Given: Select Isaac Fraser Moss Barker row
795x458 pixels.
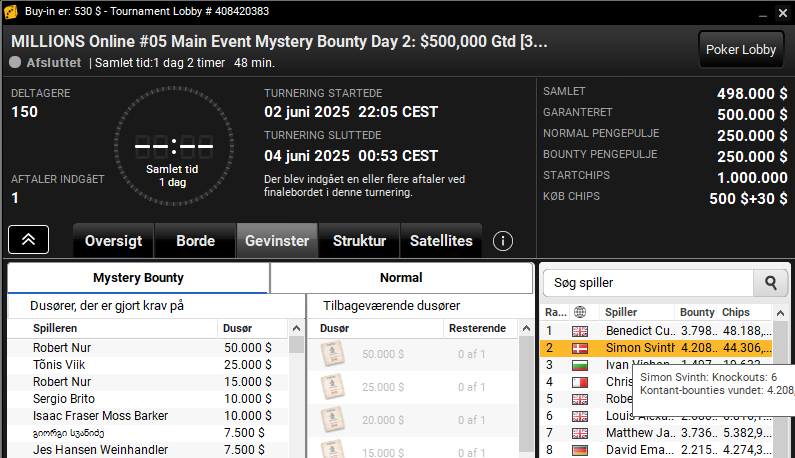Looking at the screenshot, I should click(x=148, y=416).
